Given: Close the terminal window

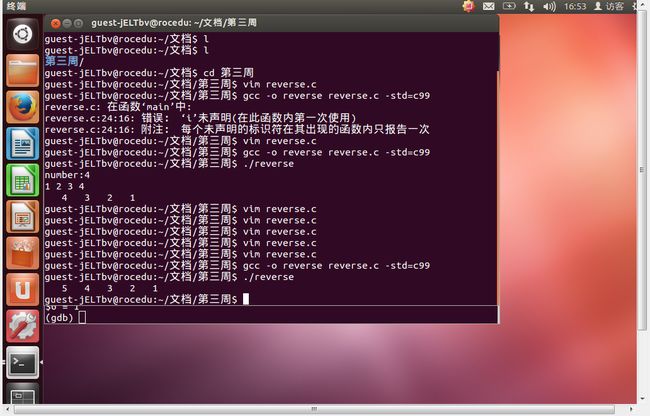Looking at the screenshot, I should pyautogui.click(x=56, y=23).
